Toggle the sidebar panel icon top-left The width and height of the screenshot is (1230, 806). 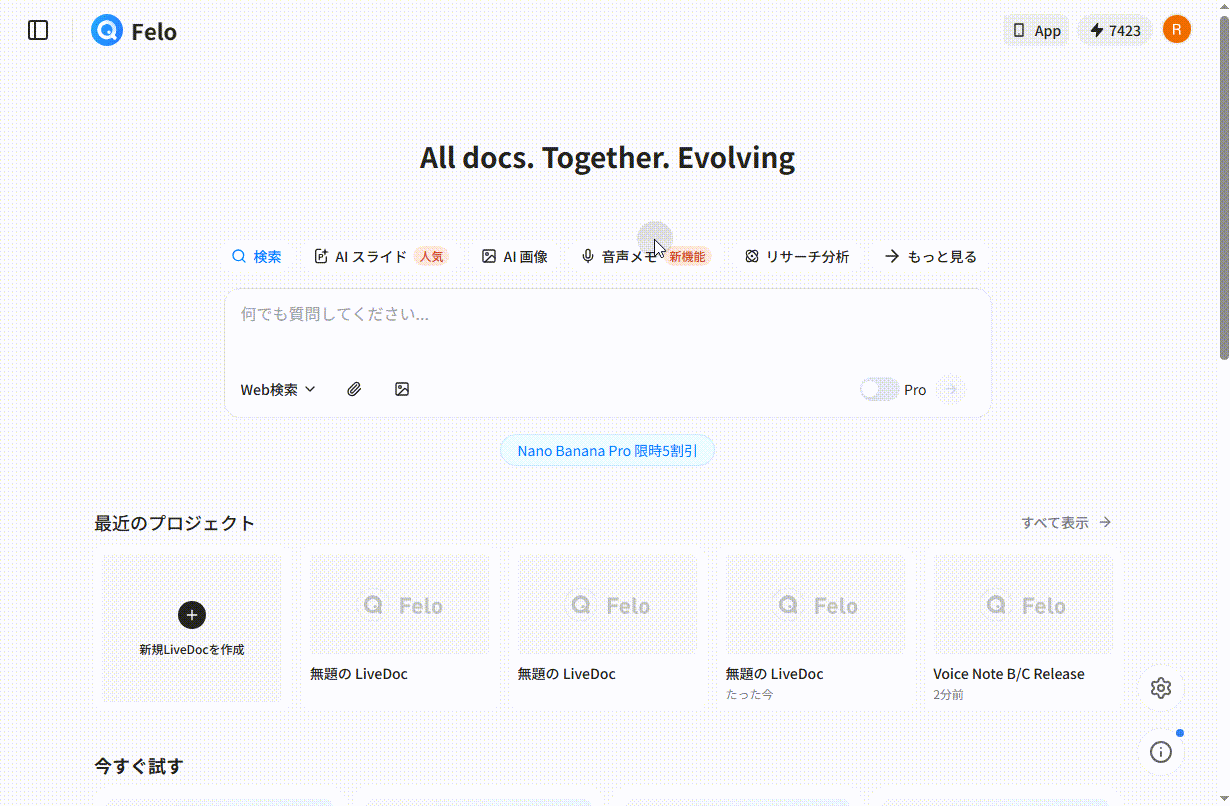37,30
